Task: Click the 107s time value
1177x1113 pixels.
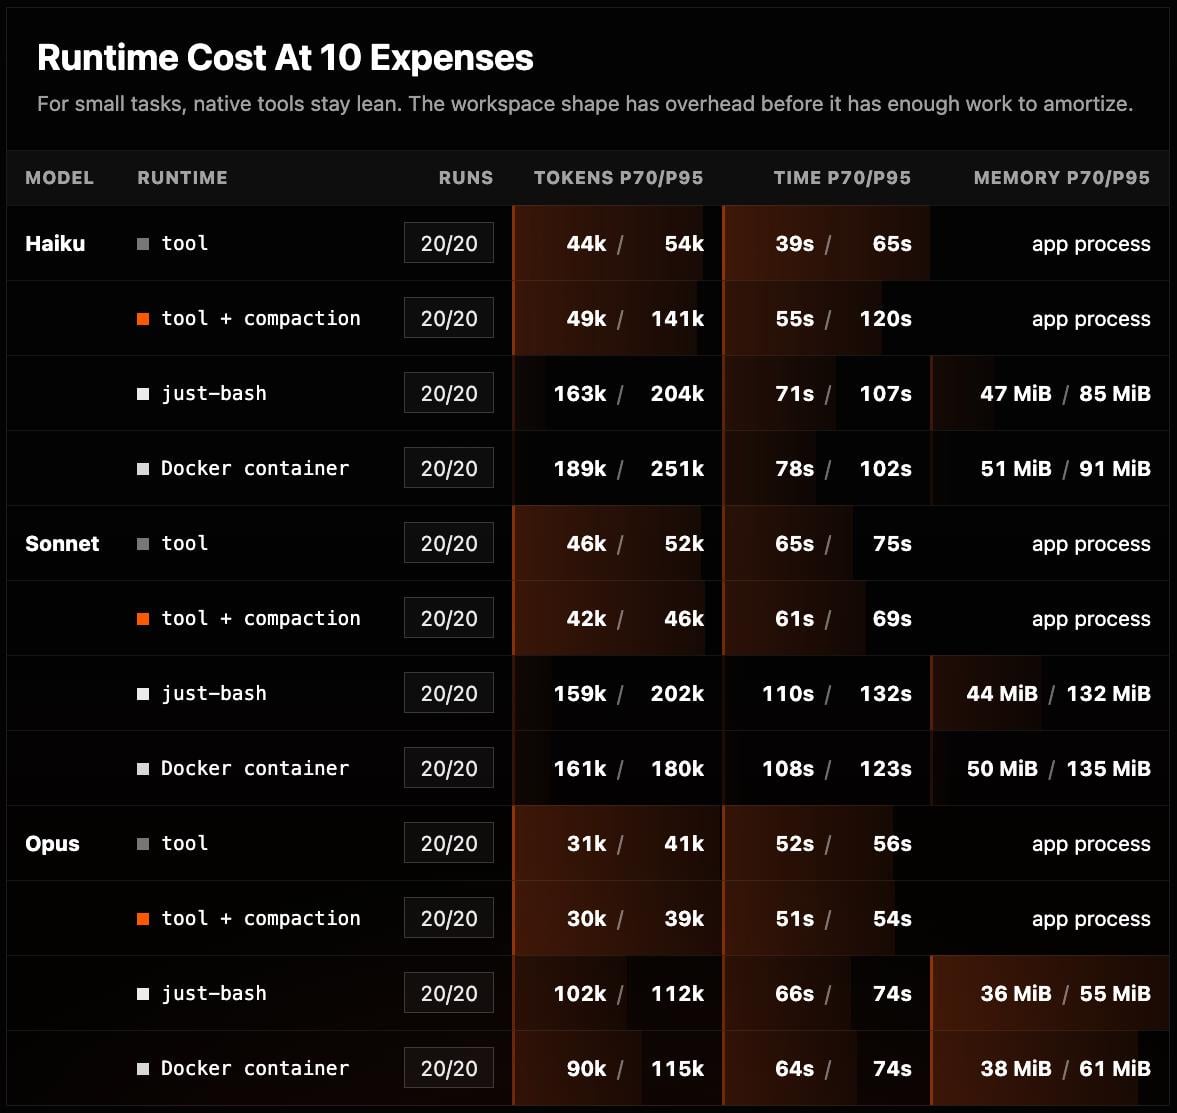Action: [885, 393]
